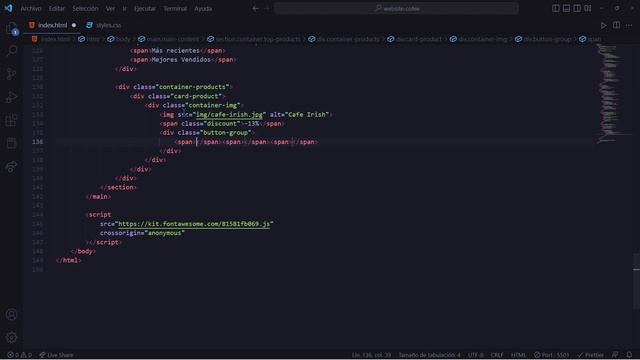Click the crossorigin="anonymous" line

[142, 233]
